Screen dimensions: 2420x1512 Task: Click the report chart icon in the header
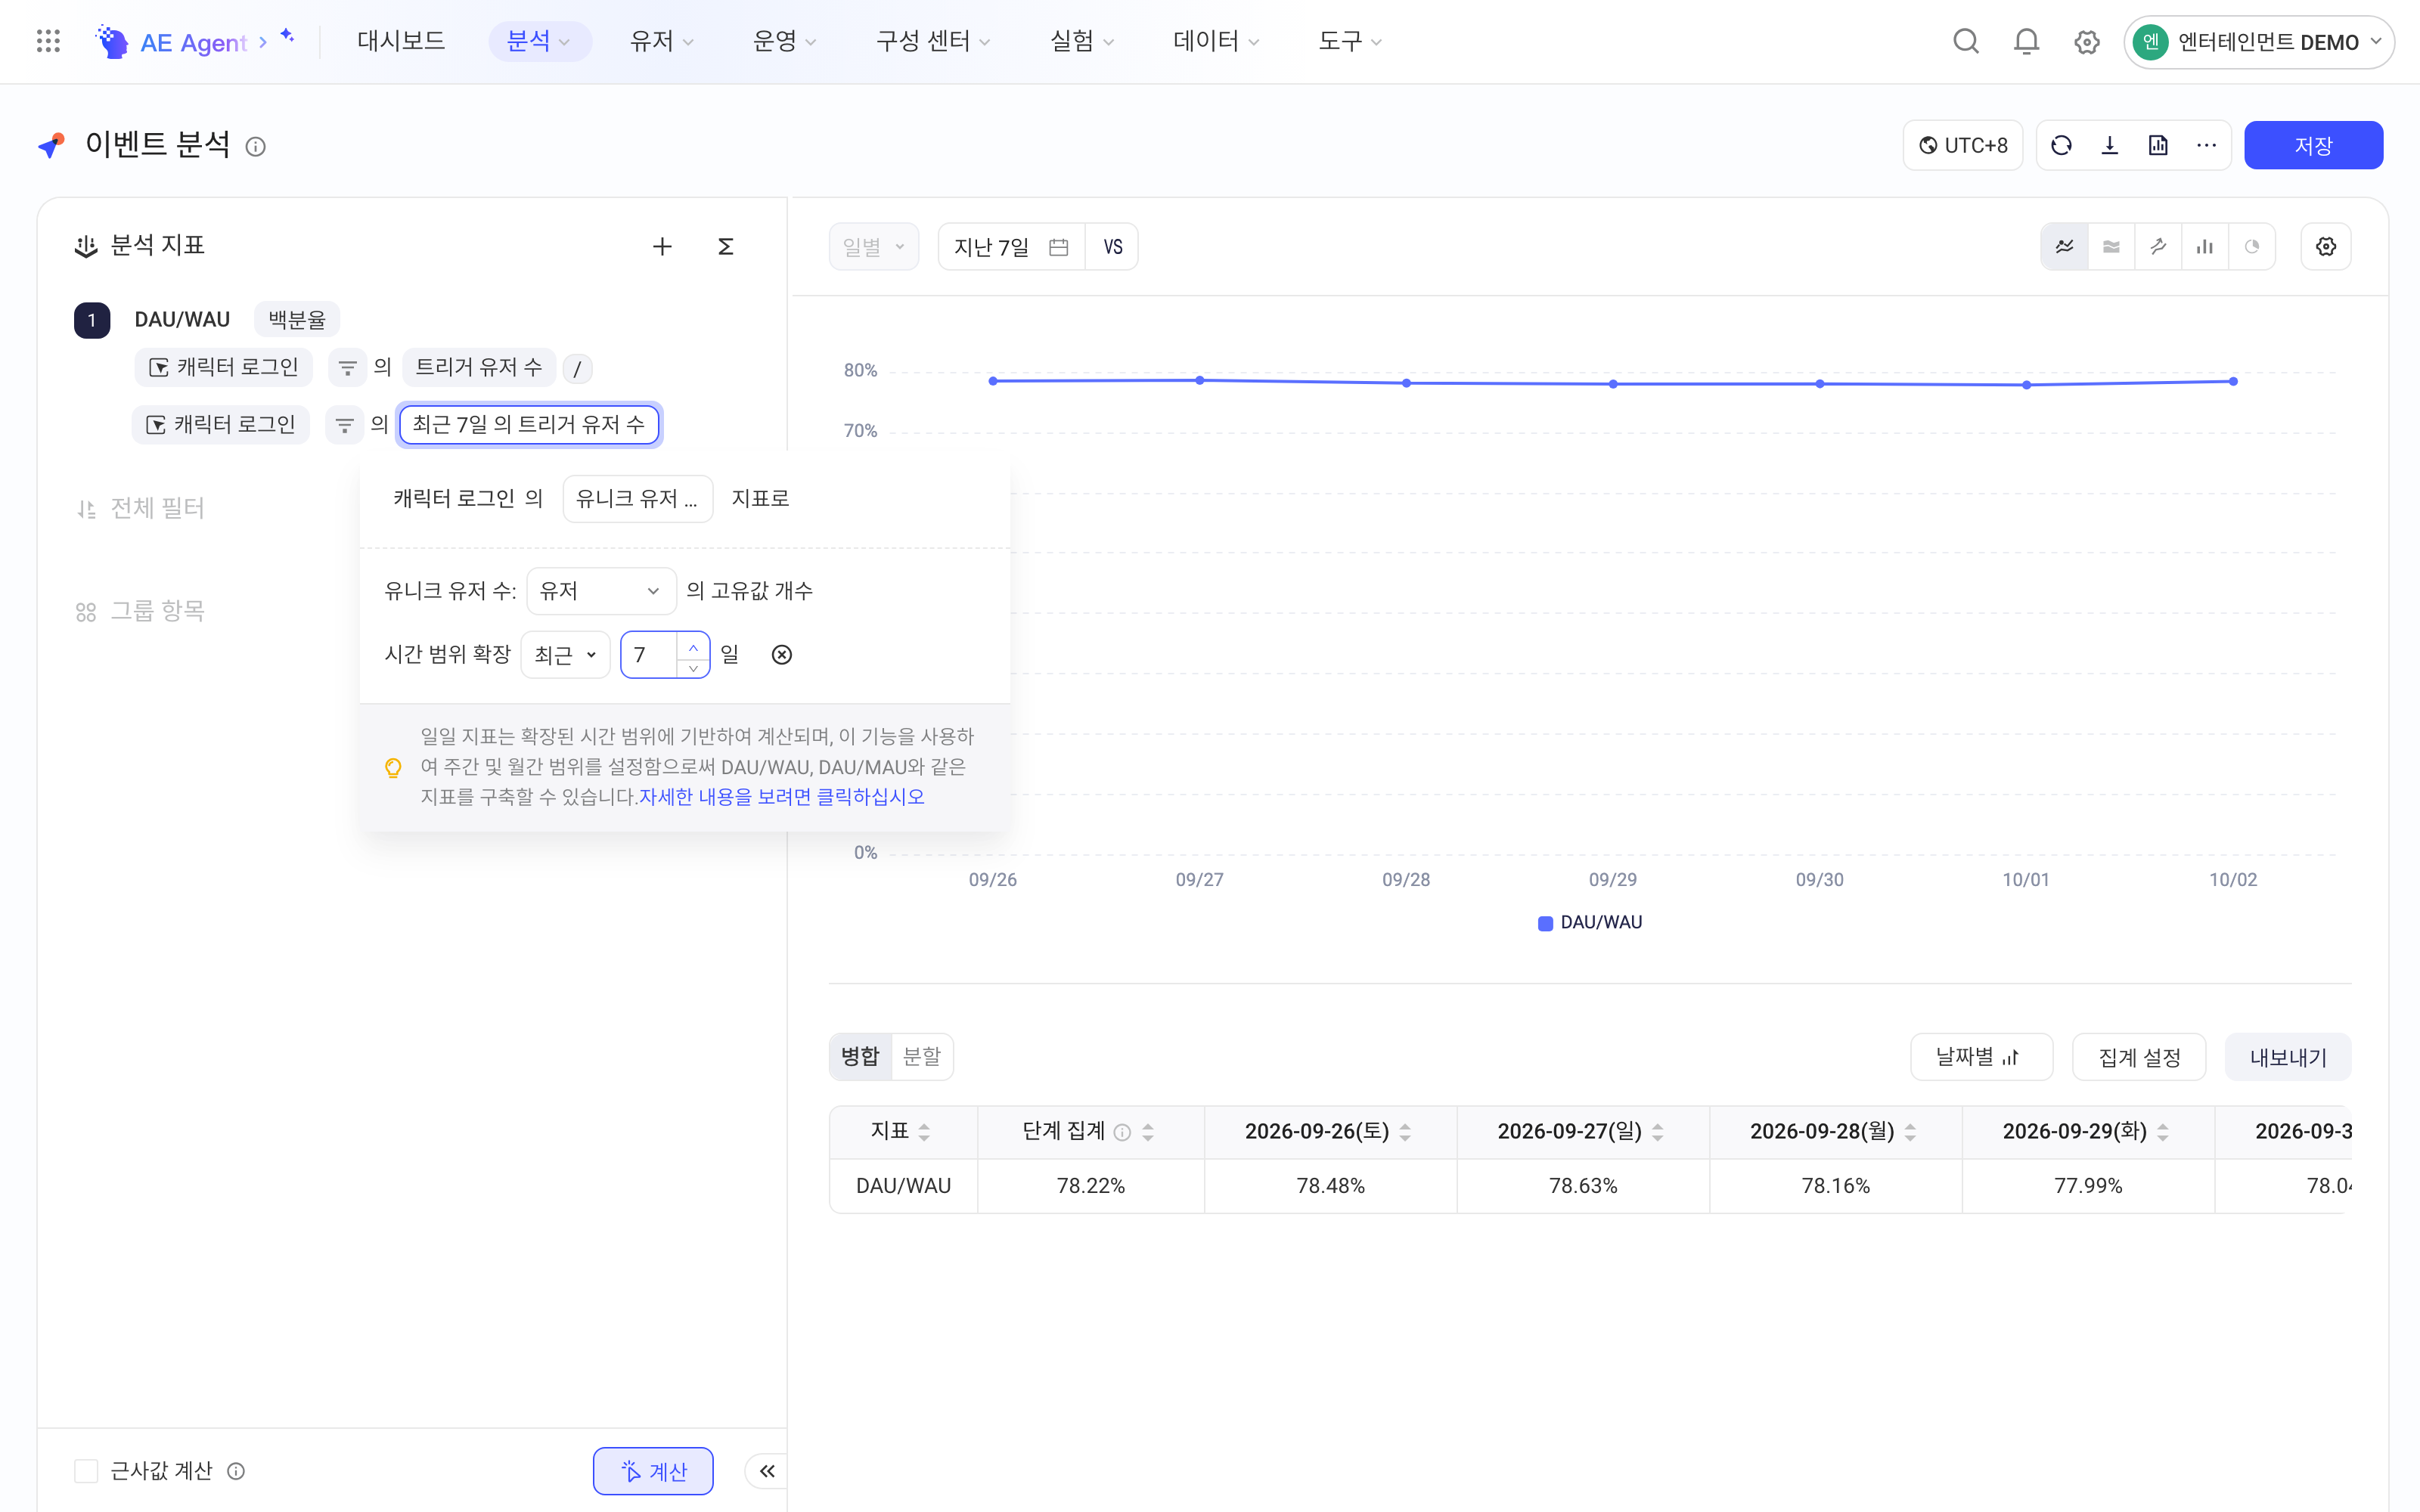click(x=2158, y=146)
